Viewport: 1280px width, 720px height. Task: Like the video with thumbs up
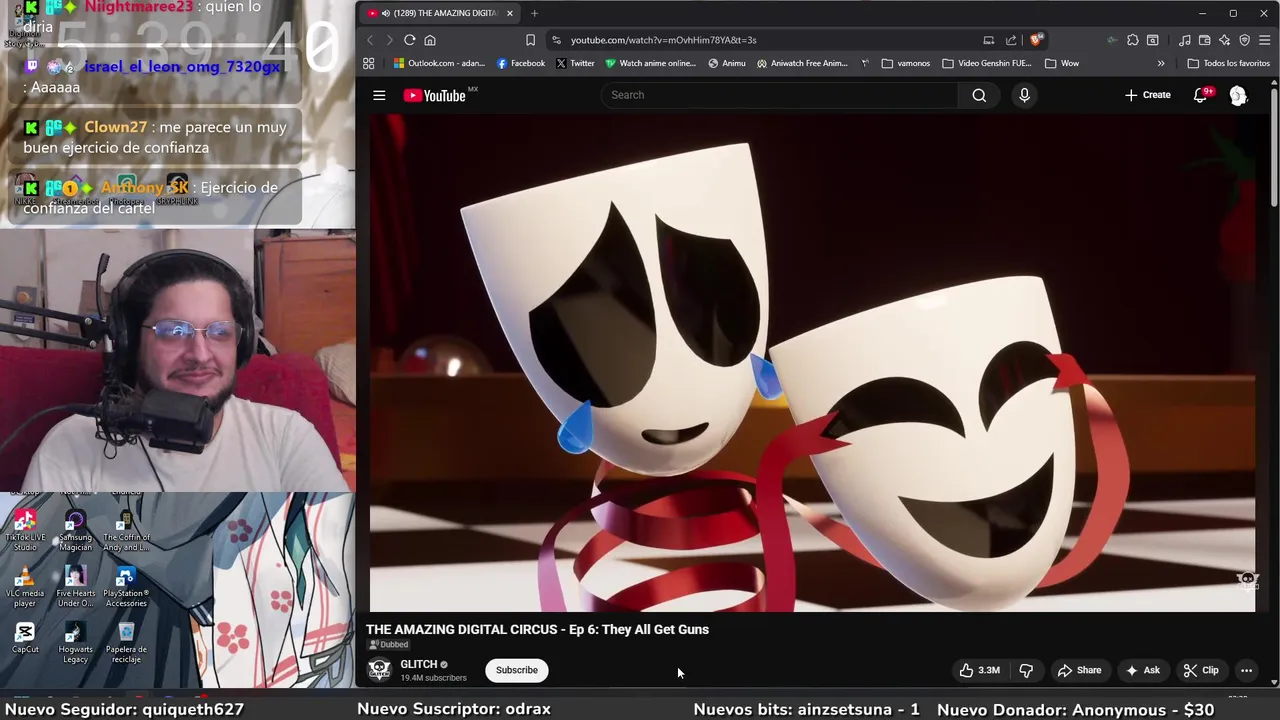980,670
